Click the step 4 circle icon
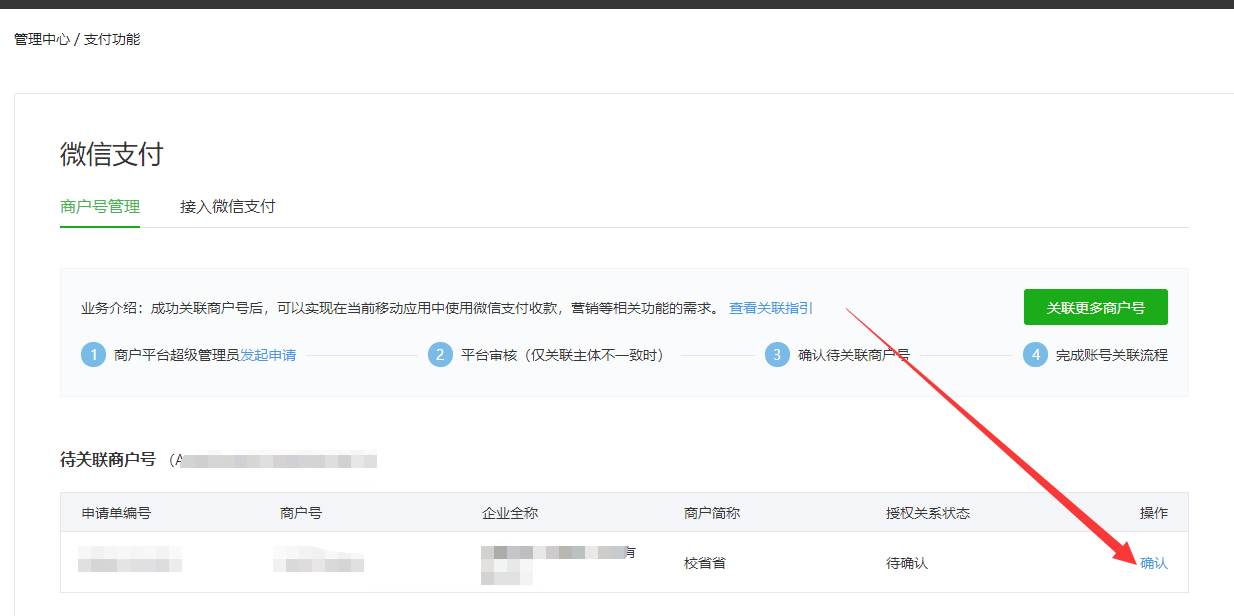The width and height of the screenshot is (1234, 616). [1035, 355]
